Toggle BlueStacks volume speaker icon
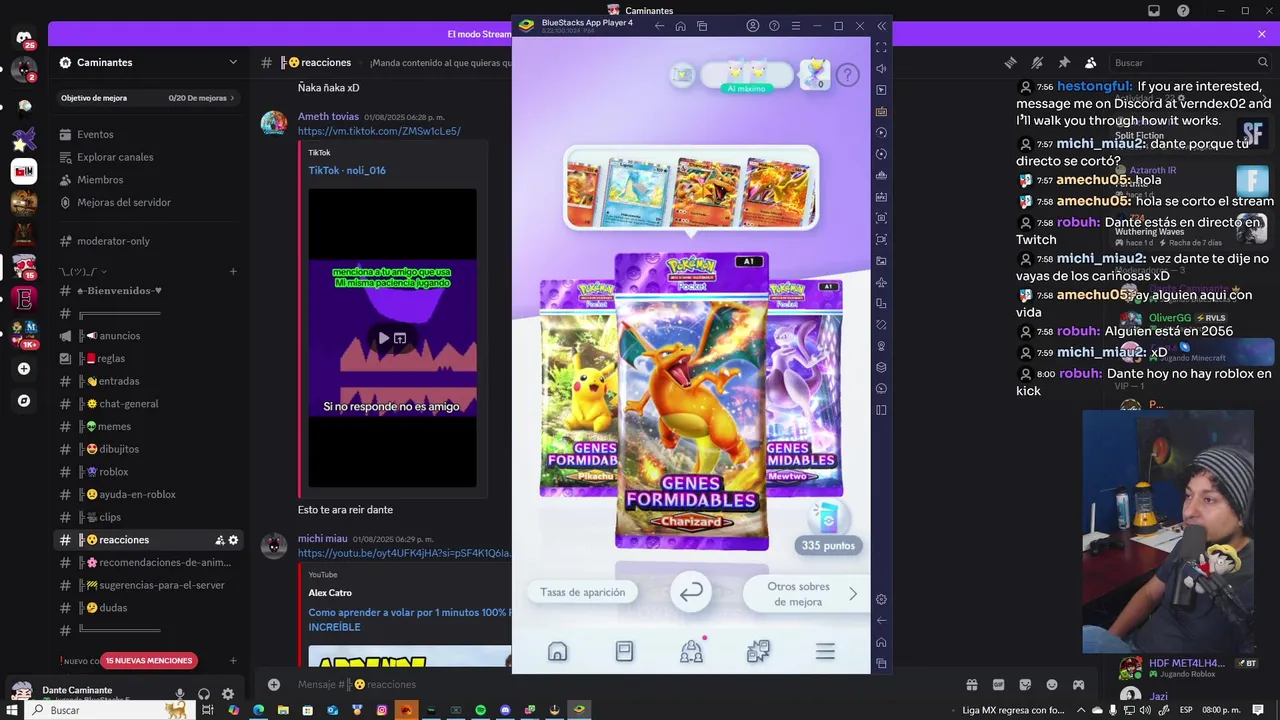Screen dimensions: 1280x720 (x=881, y=69)
